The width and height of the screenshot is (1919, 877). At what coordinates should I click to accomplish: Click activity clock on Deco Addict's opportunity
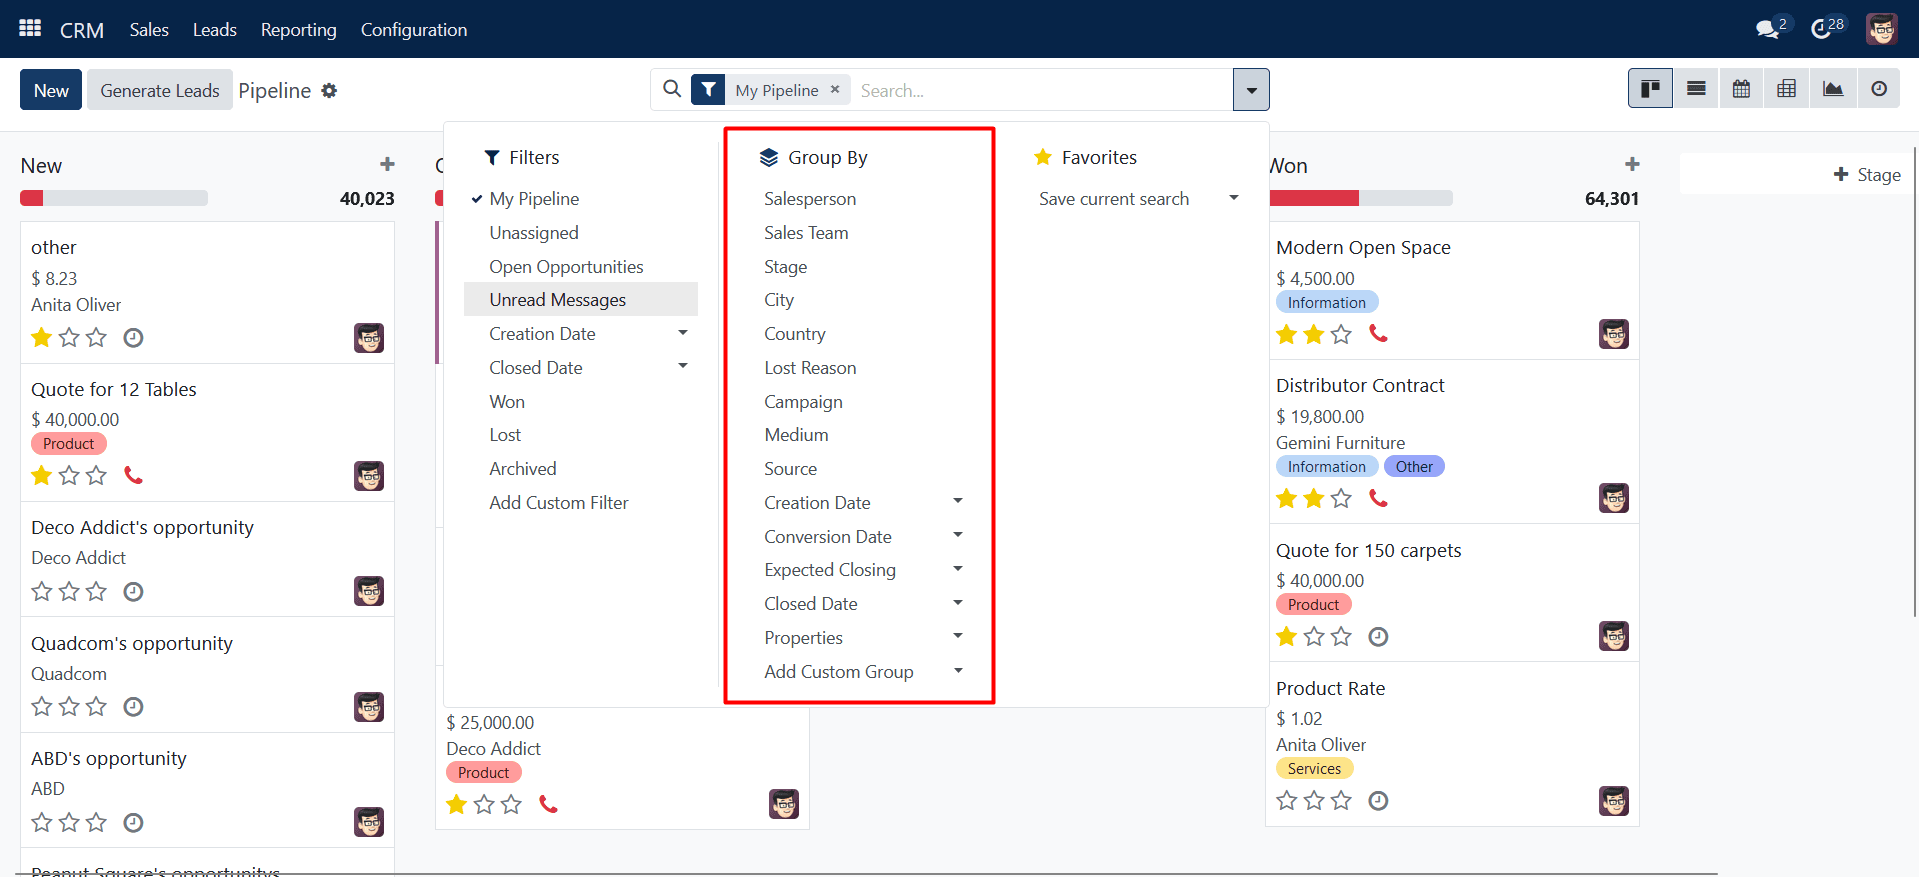click(133, 592)
